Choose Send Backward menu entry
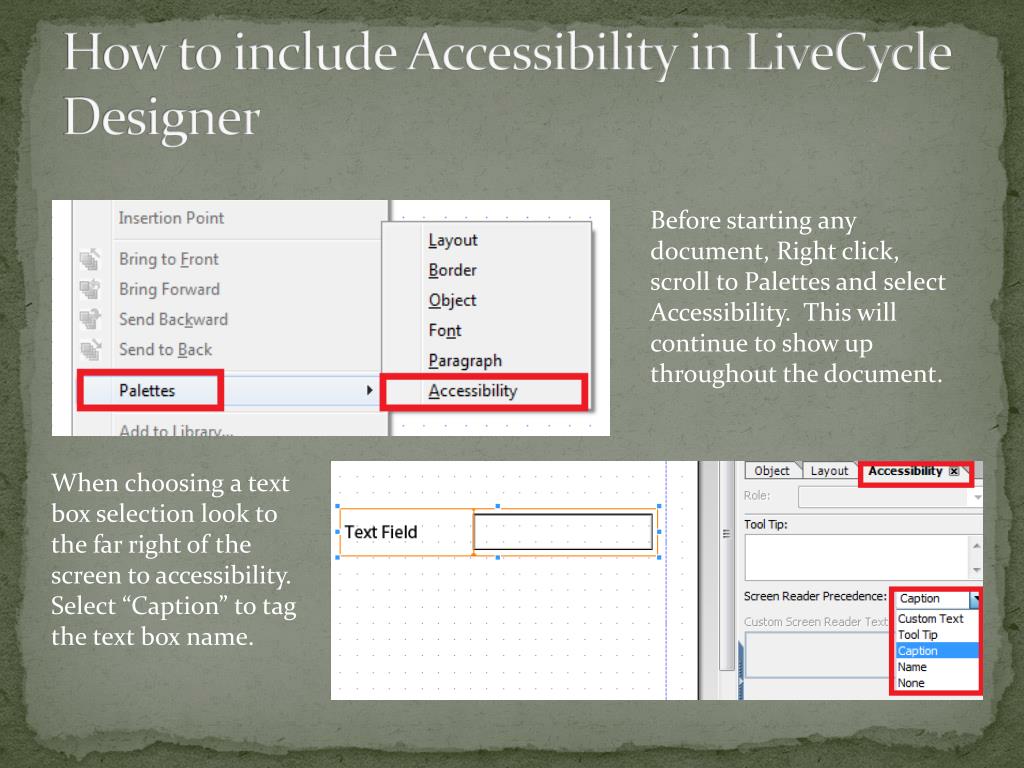 (x=173, y=319)
